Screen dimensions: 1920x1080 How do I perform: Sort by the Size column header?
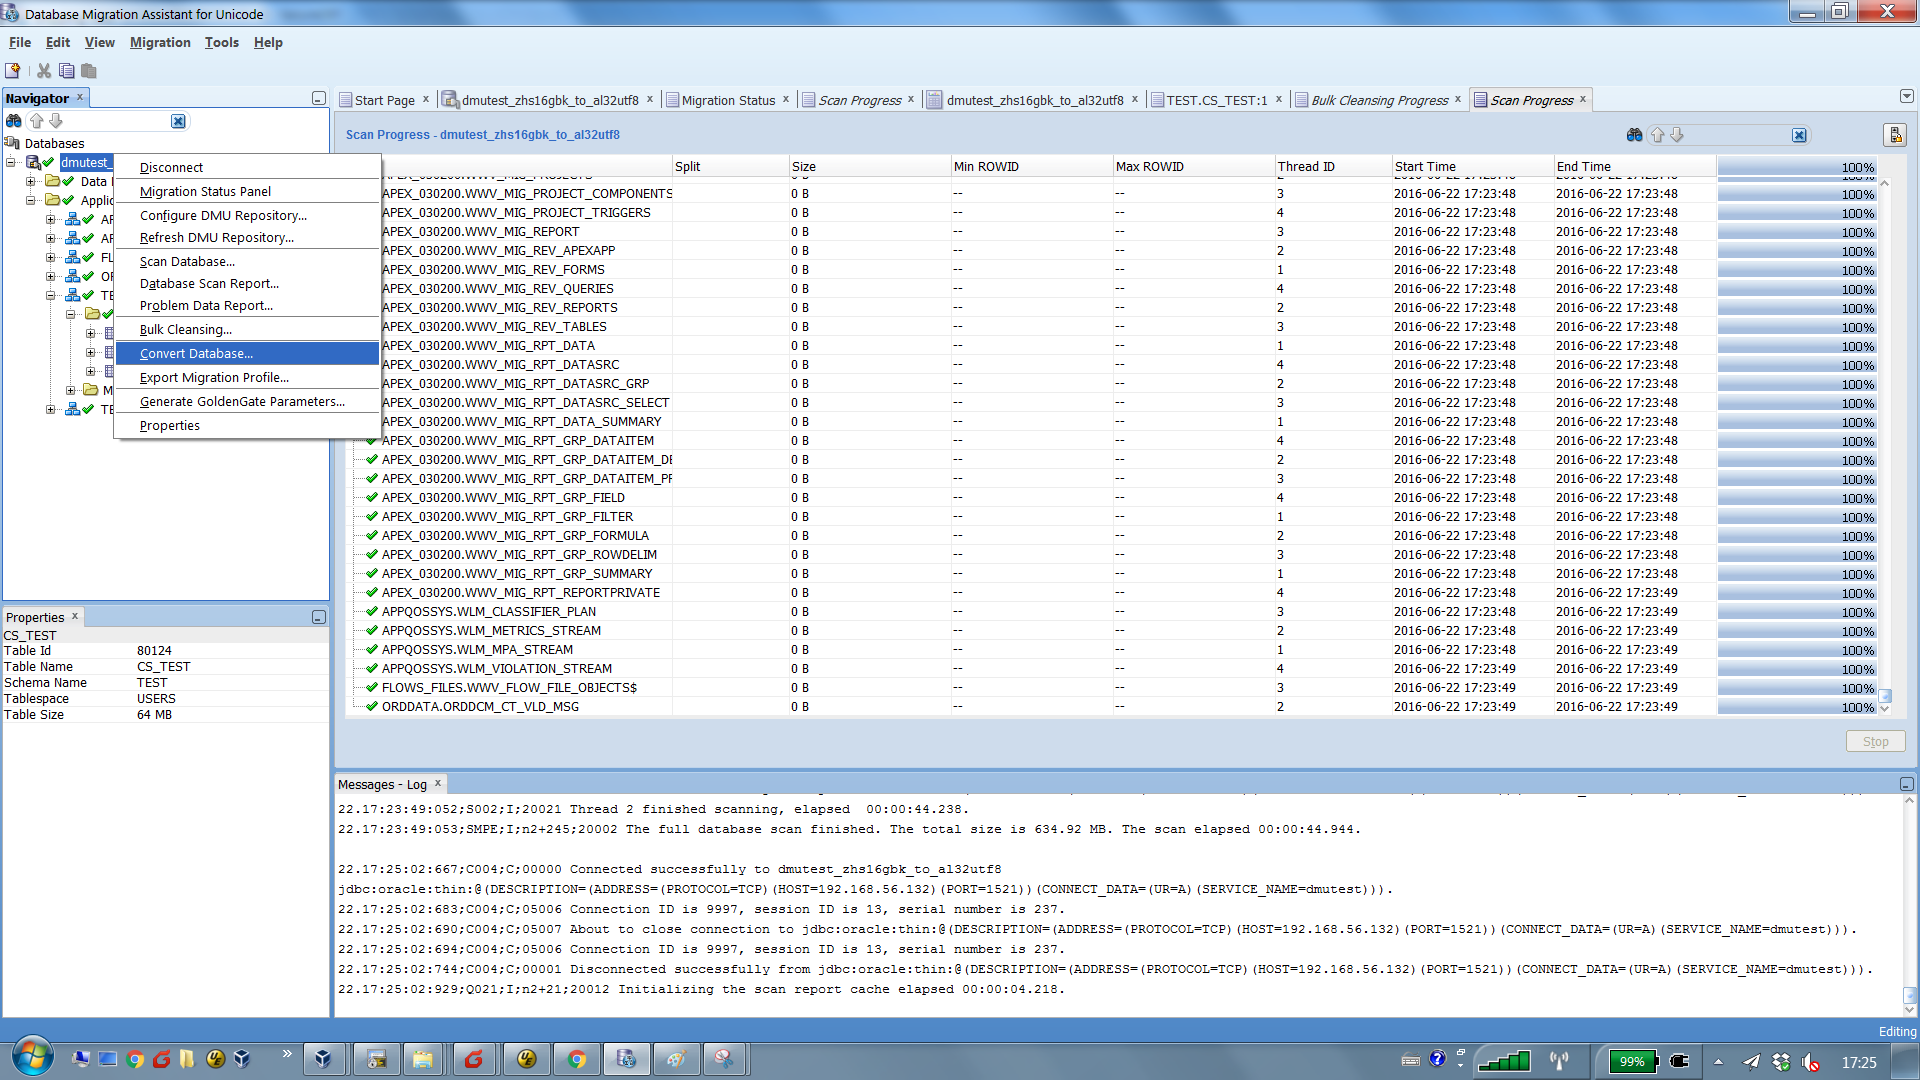pyautogui.click(x=868, y=166)
